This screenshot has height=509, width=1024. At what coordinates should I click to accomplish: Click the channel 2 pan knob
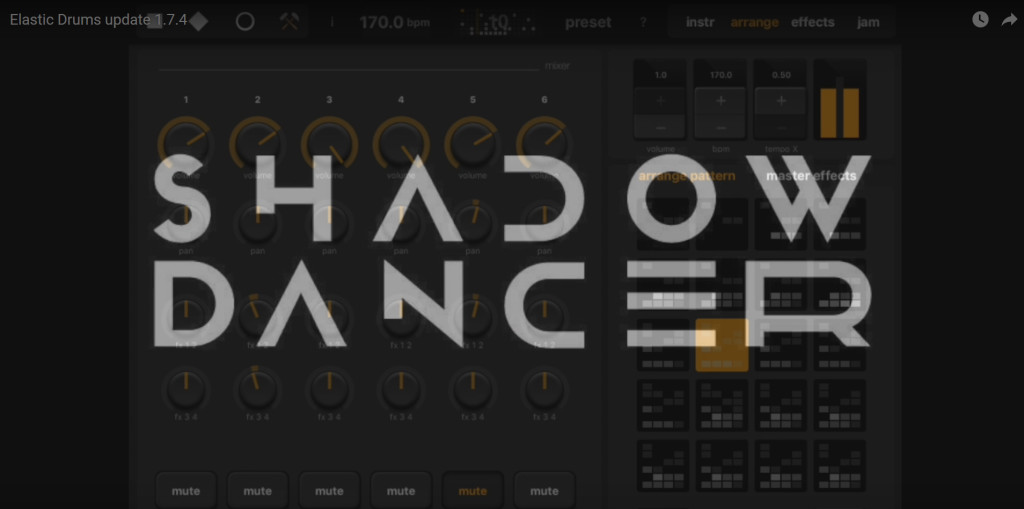tap(257, 222)
